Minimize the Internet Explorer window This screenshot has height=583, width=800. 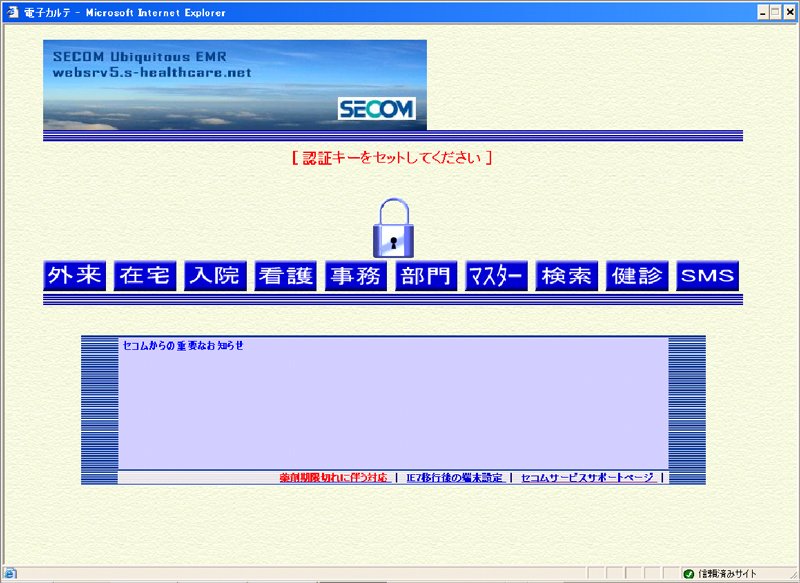(763, 13)
